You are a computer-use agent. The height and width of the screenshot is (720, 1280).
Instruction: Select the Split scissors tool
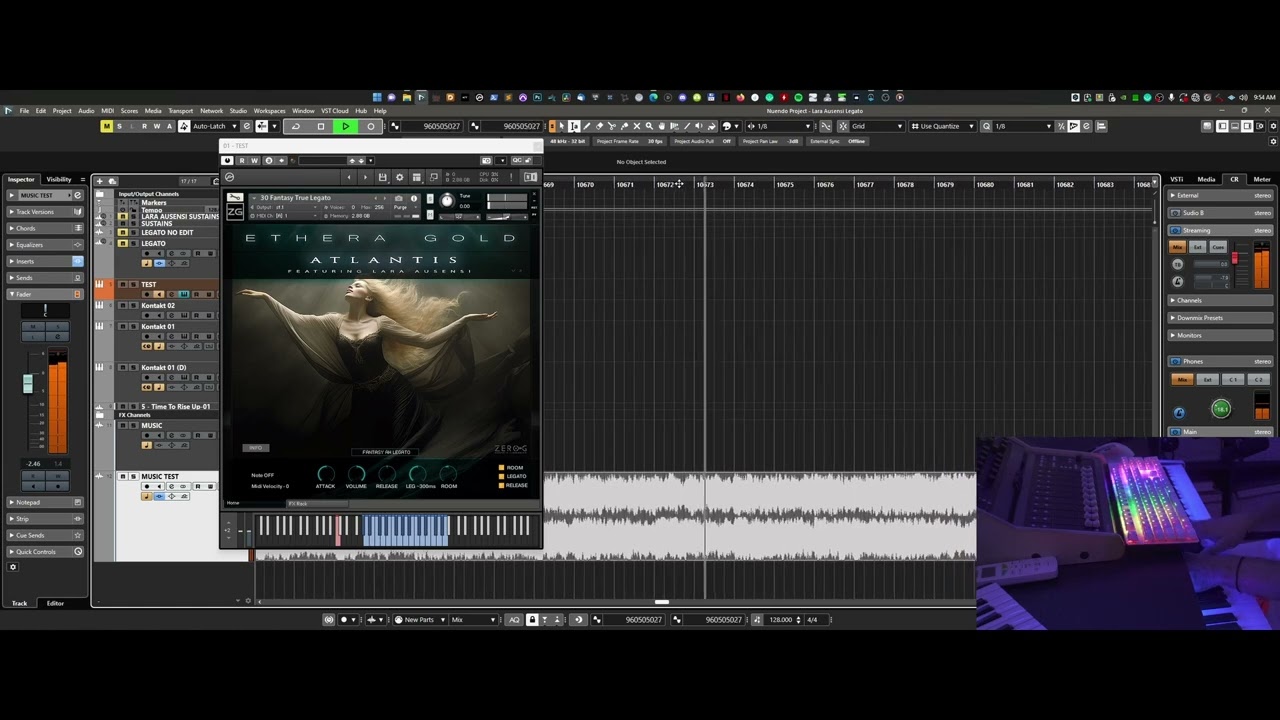click(x=612, y=126)
